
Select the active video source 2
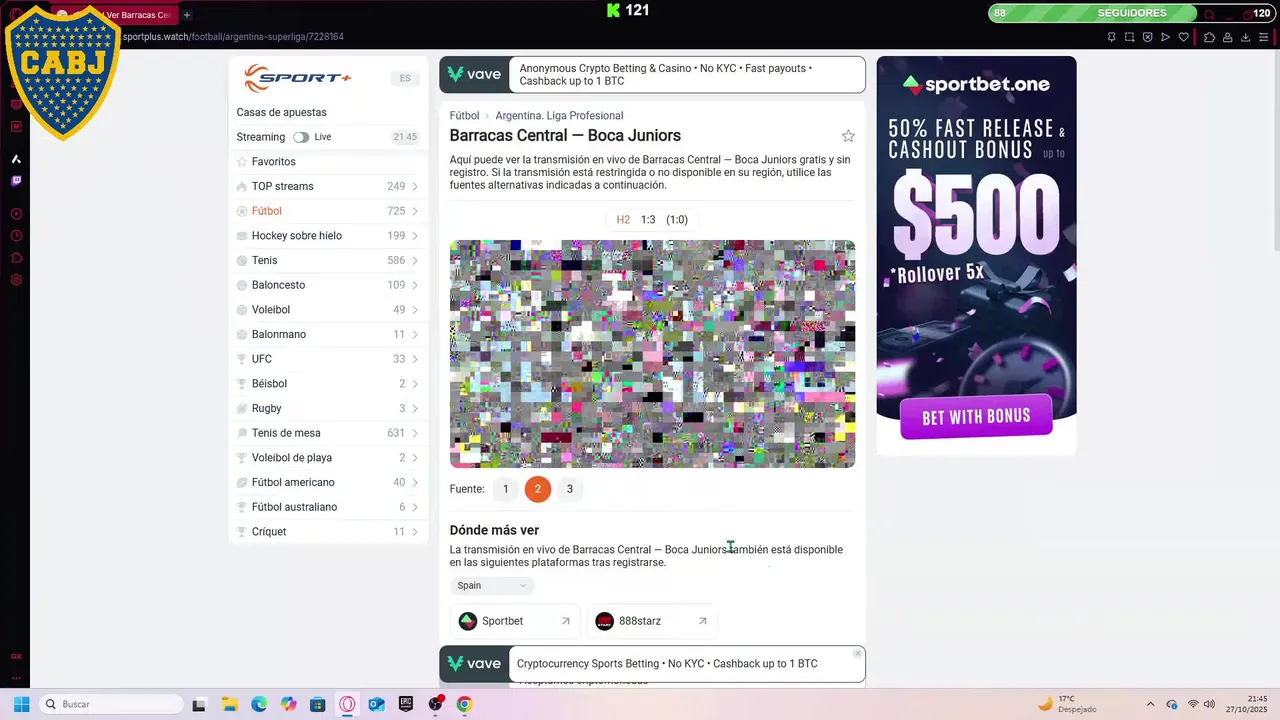538,489
